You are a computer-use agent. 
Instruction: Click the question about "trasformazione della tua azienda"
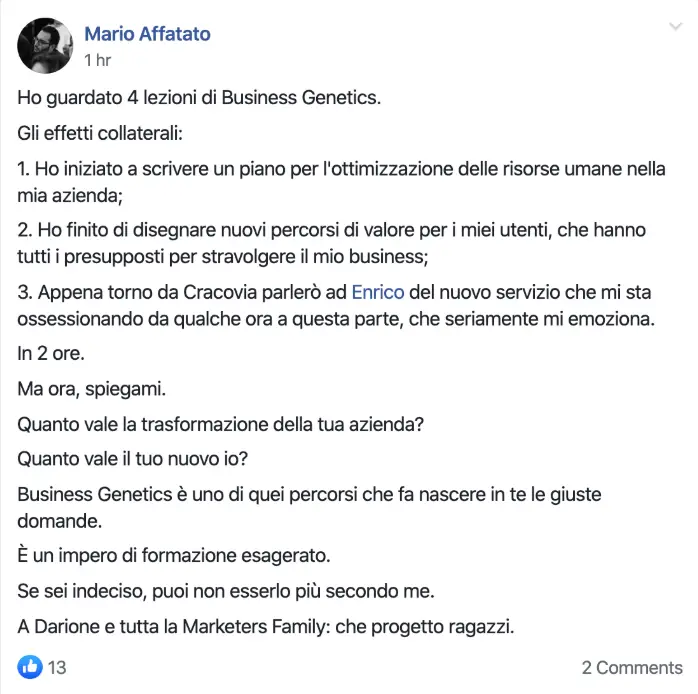[x=221, y=423]
